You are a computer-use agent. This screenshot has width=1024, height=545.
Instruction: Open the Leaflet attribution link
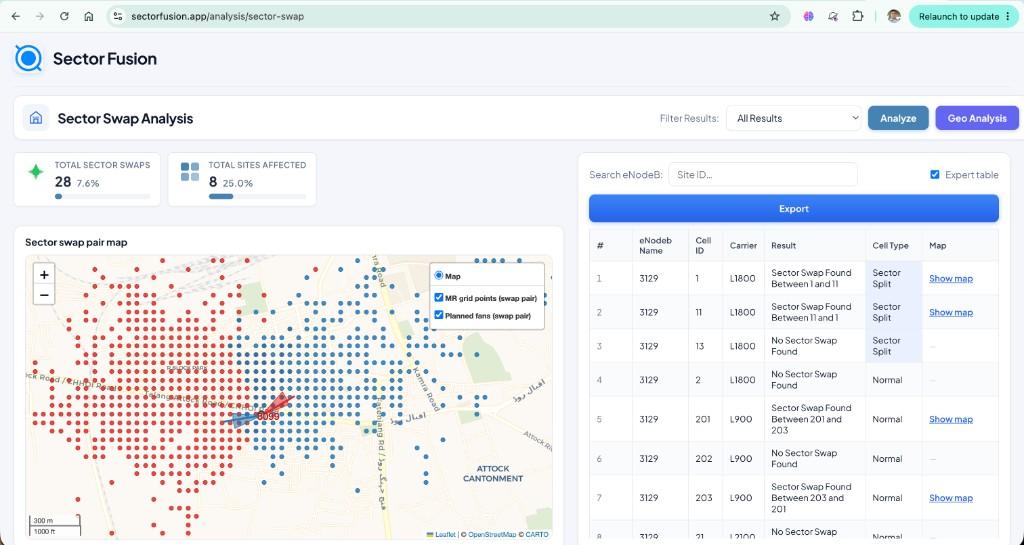click(x=445, y=535)
